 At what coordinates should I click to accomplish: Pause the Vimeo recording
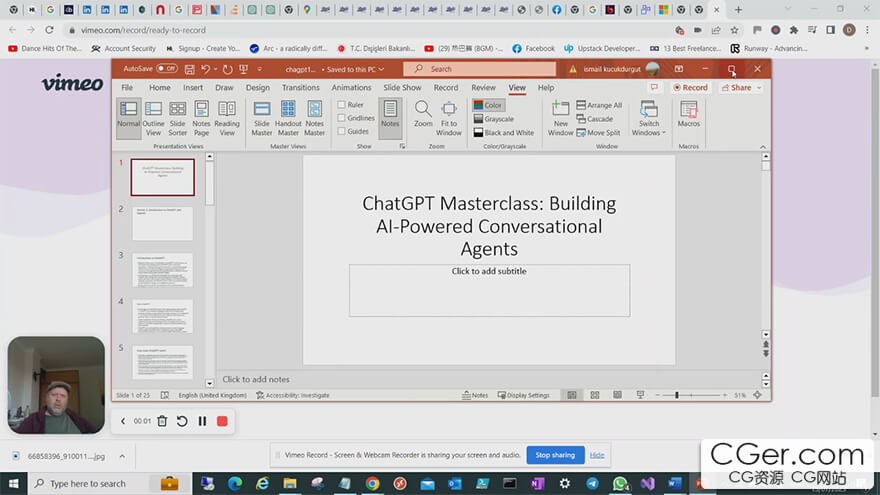point(202,421)
